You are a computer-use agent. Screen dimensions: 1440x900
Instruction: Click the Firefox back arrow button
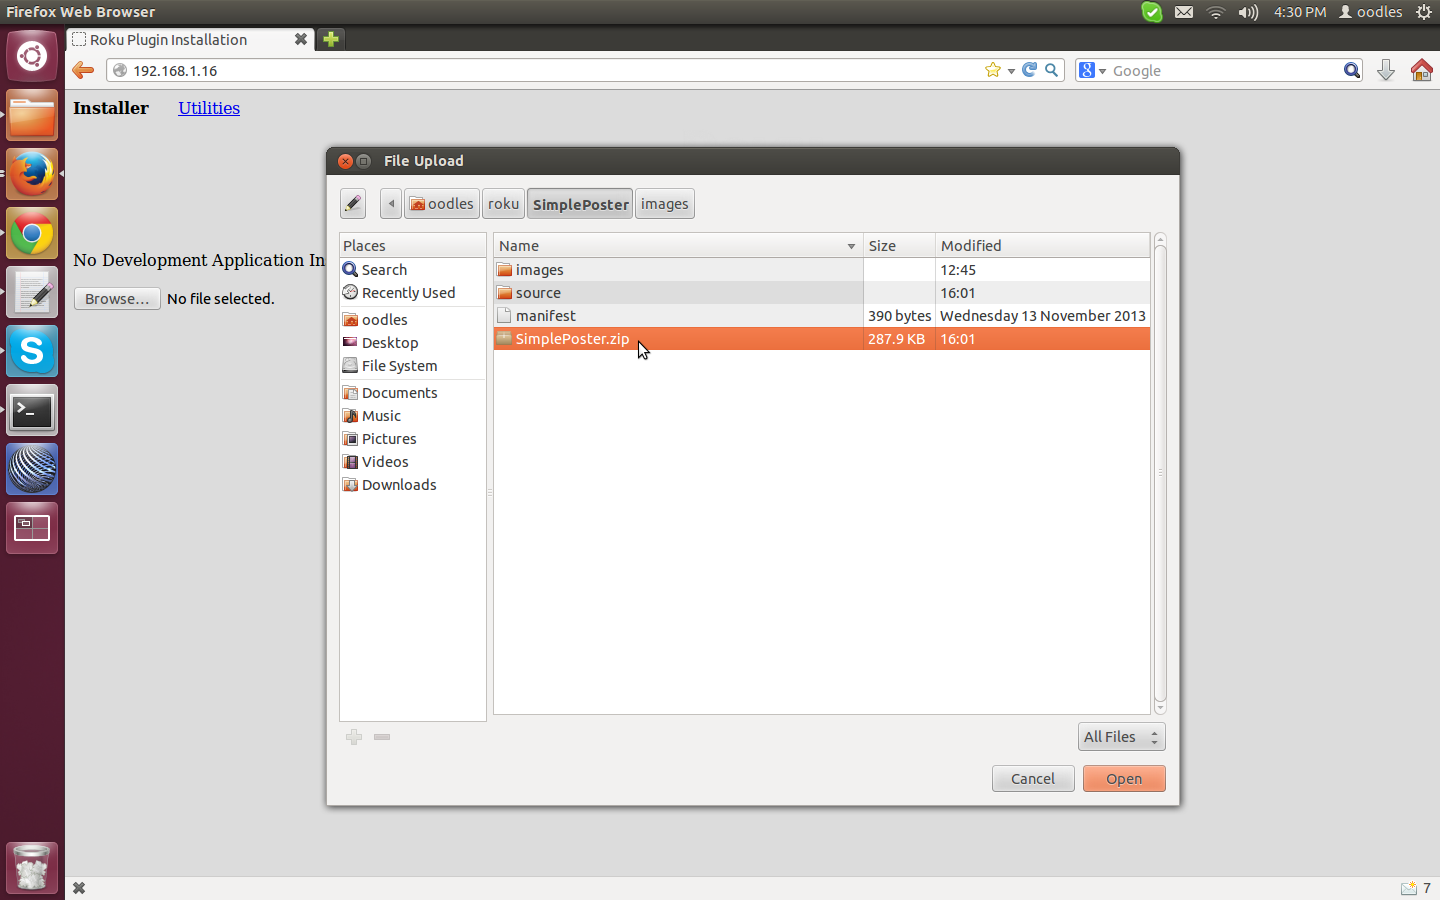[84, 70]
